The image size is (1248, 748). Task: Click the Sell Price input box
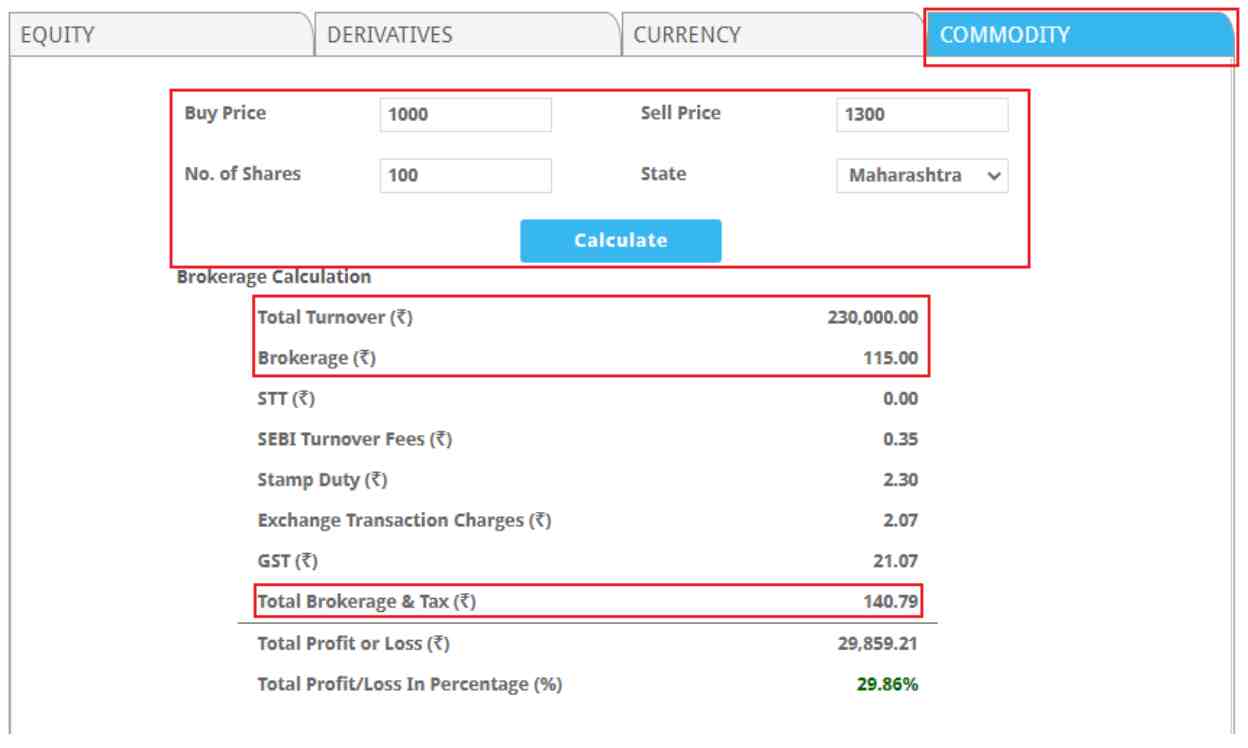921,115
